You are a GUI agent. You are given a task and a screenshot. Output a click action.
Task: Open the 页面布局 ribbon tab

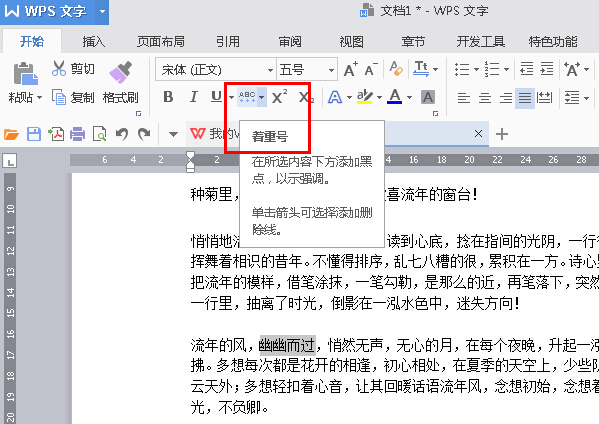(161, 41)
